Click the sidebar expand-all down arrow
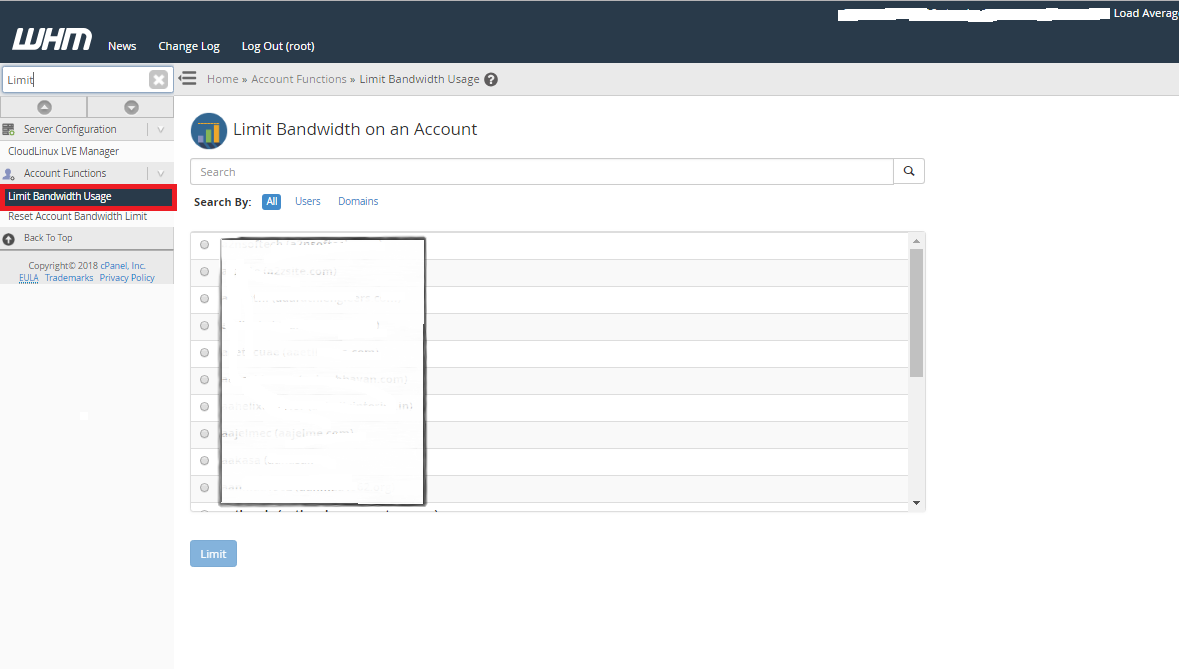This screenshot has width=1179, height=669. (131, 107)
